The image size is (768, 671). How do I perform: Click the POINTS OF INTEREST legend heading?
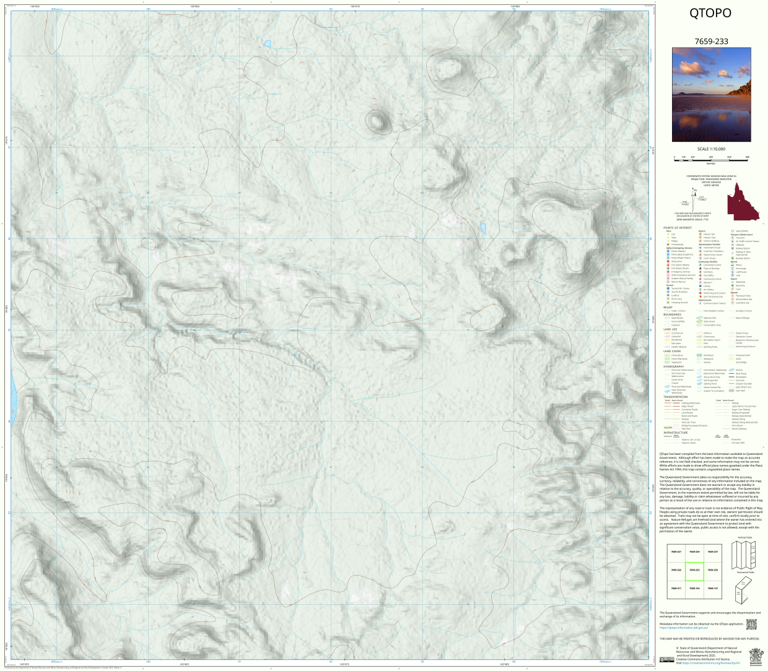pos(677,228)
